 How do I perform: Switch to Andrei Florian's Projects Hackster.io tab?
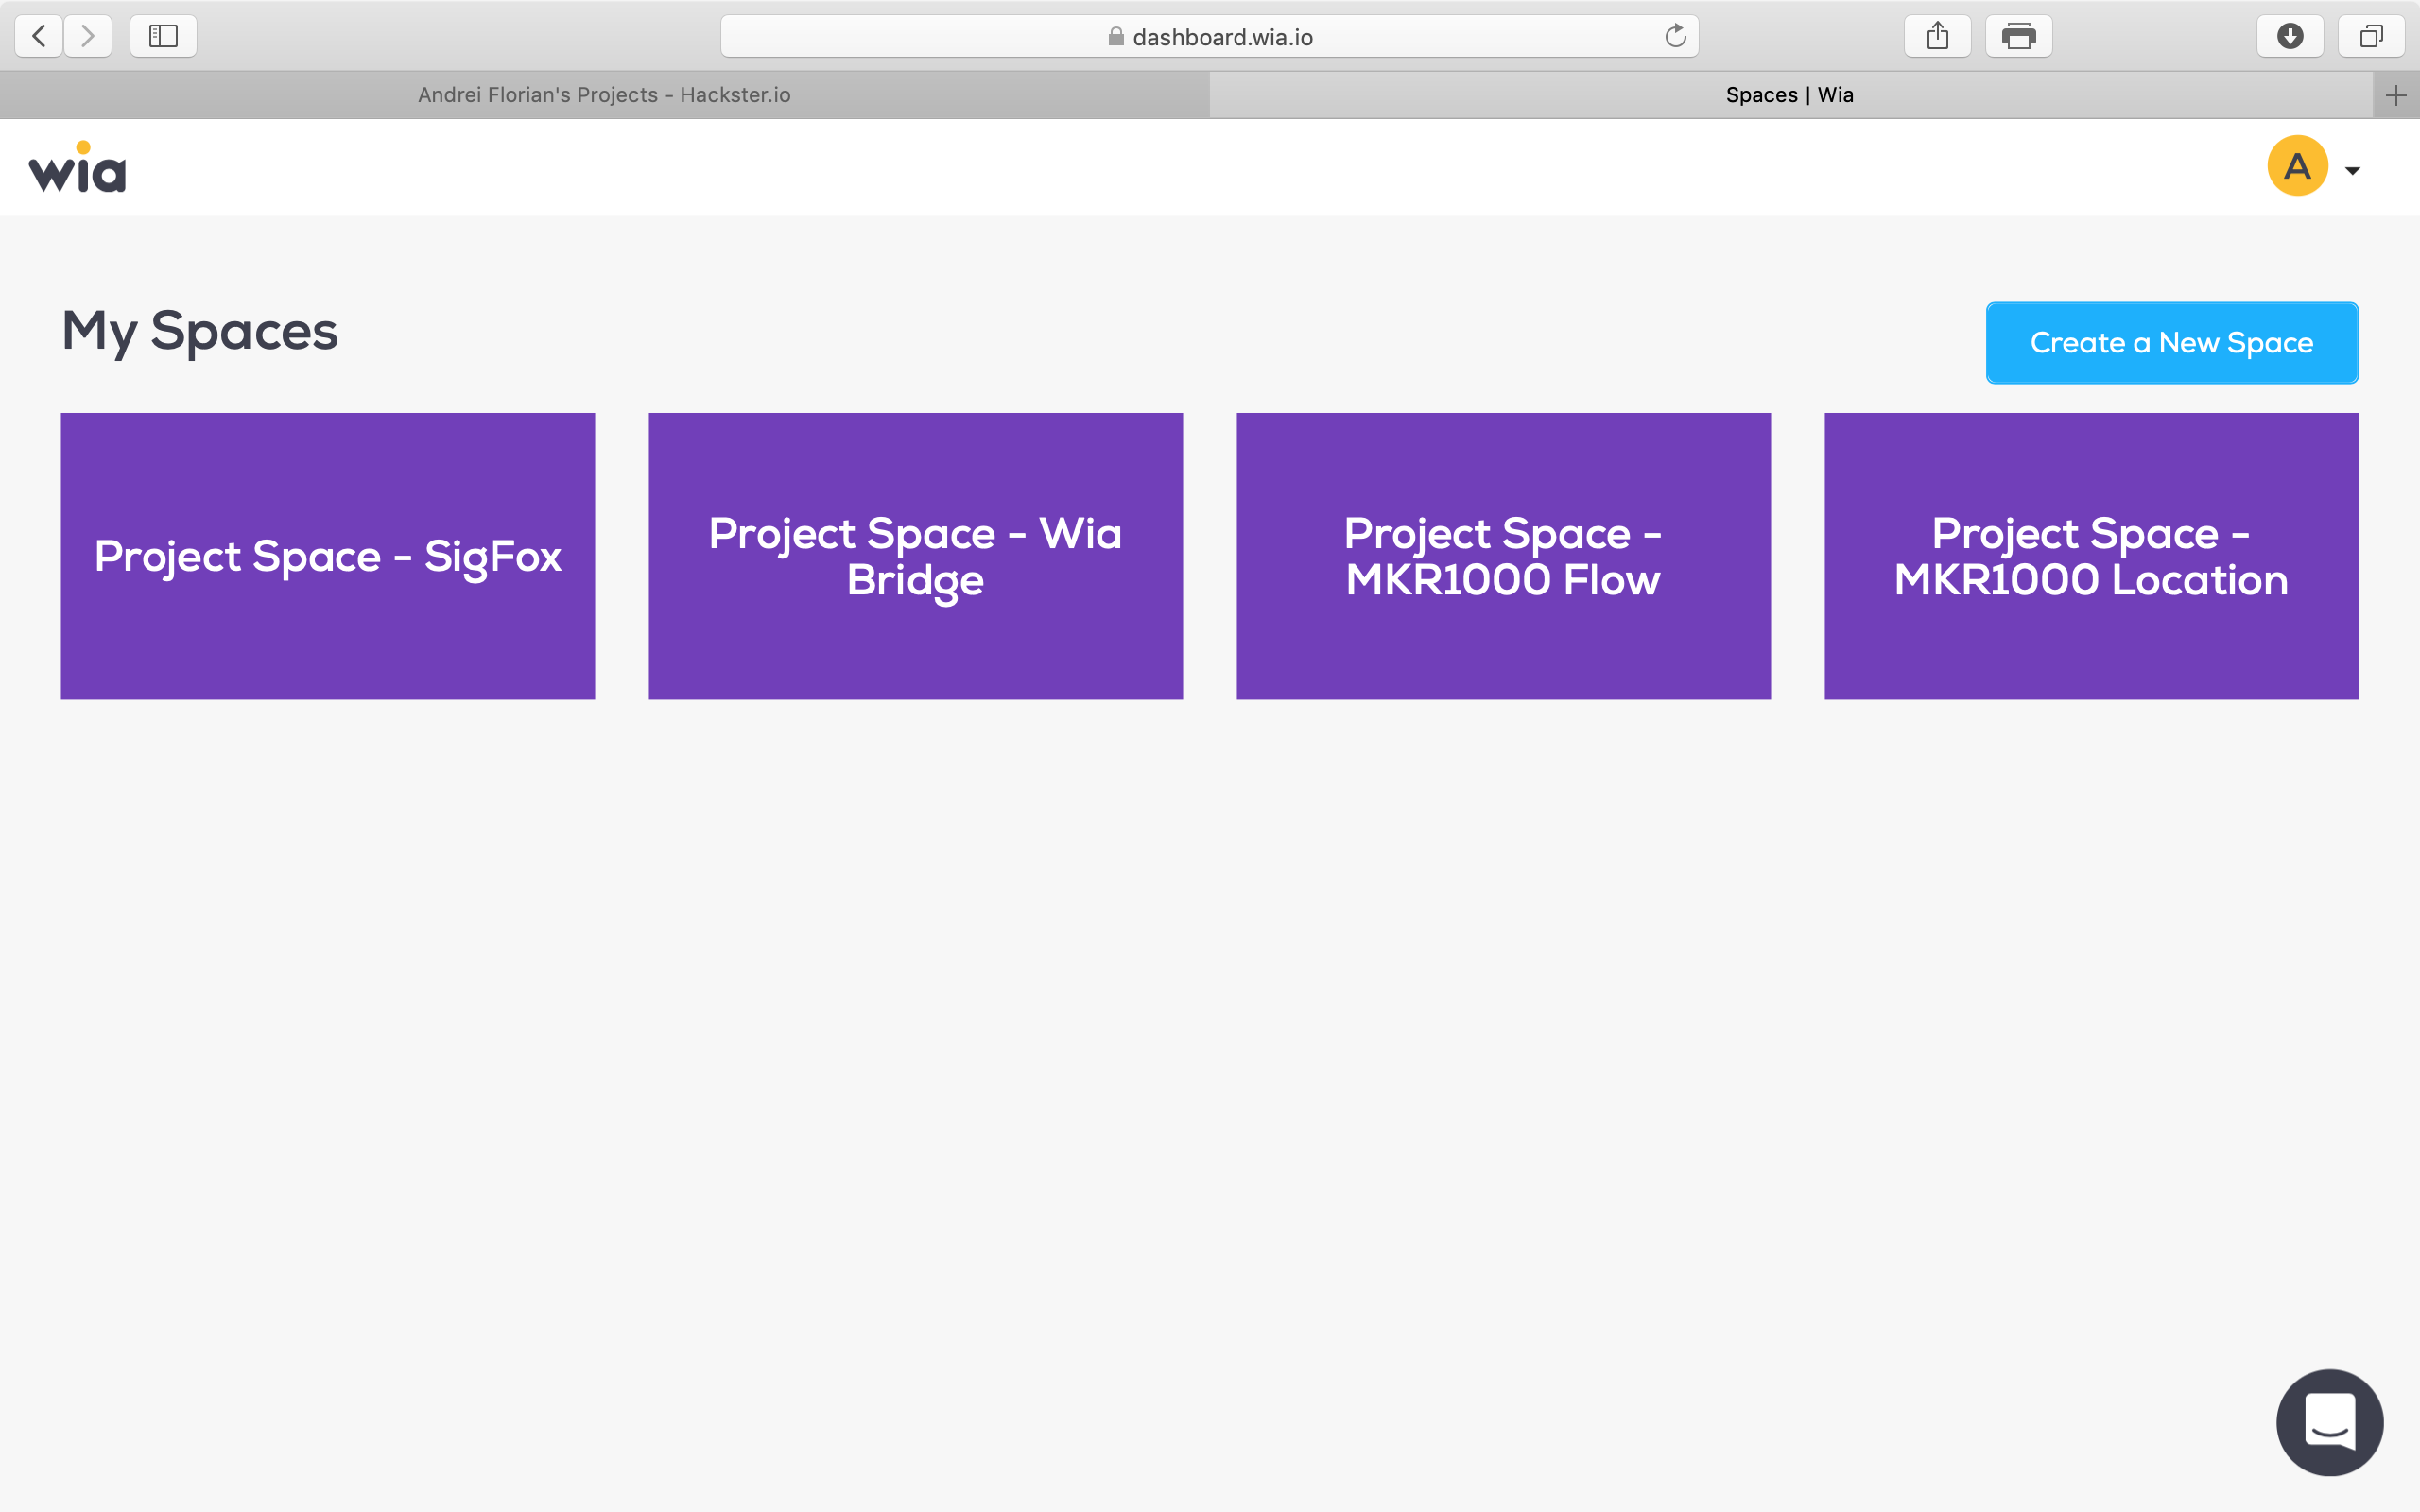click(x=604, y=95)
